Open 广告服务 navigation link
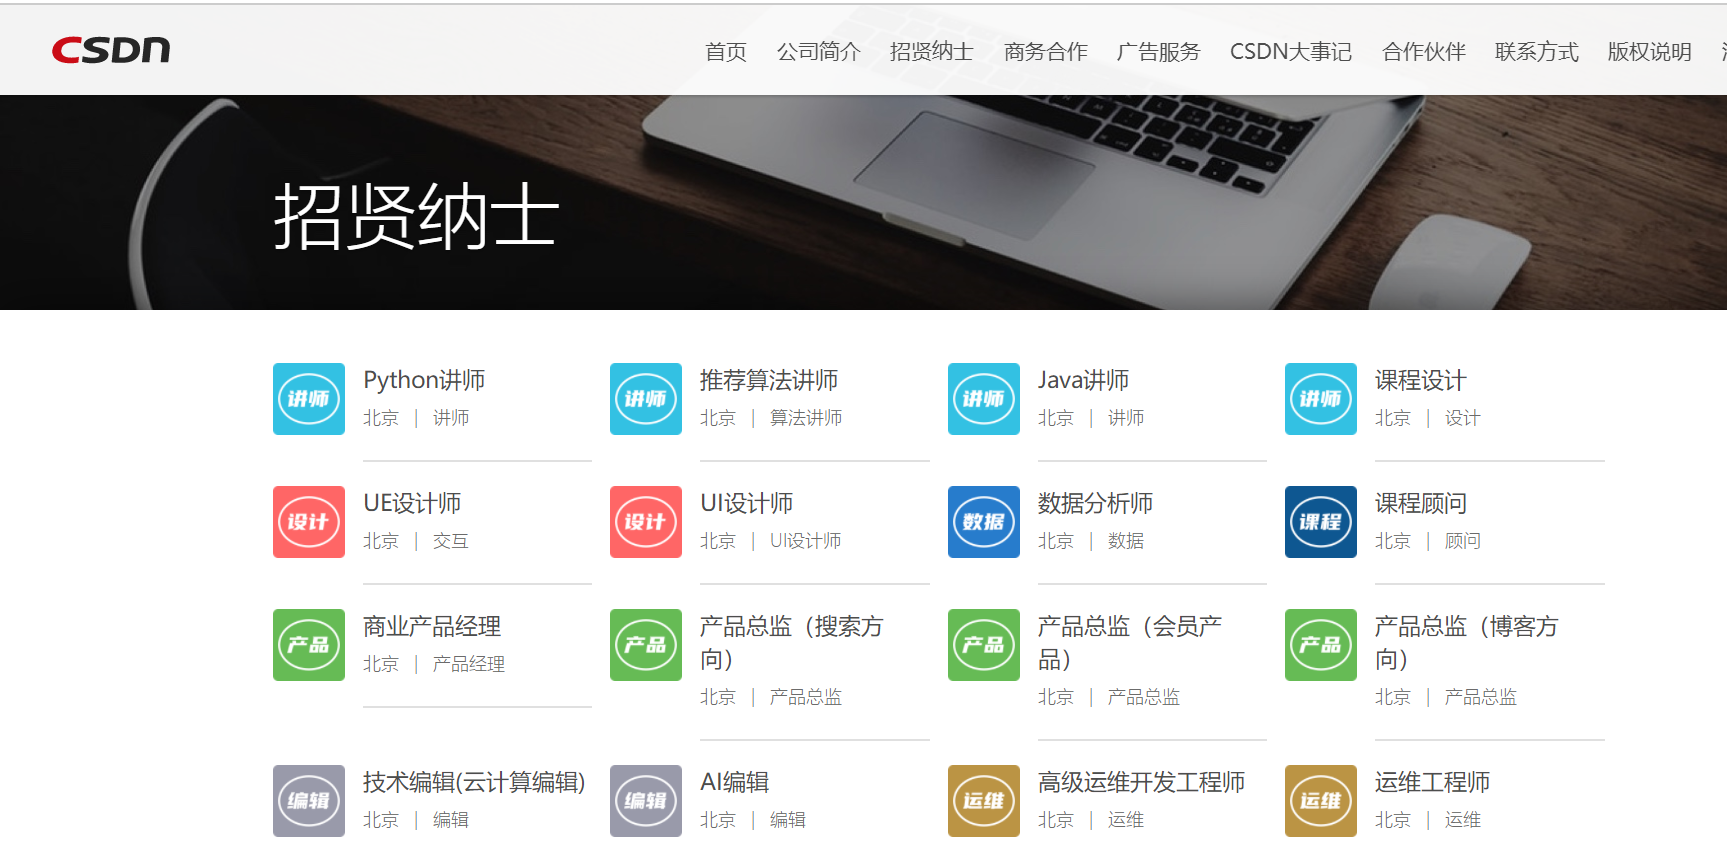Screen dimensions: 1727x842 coord(1158,52)
